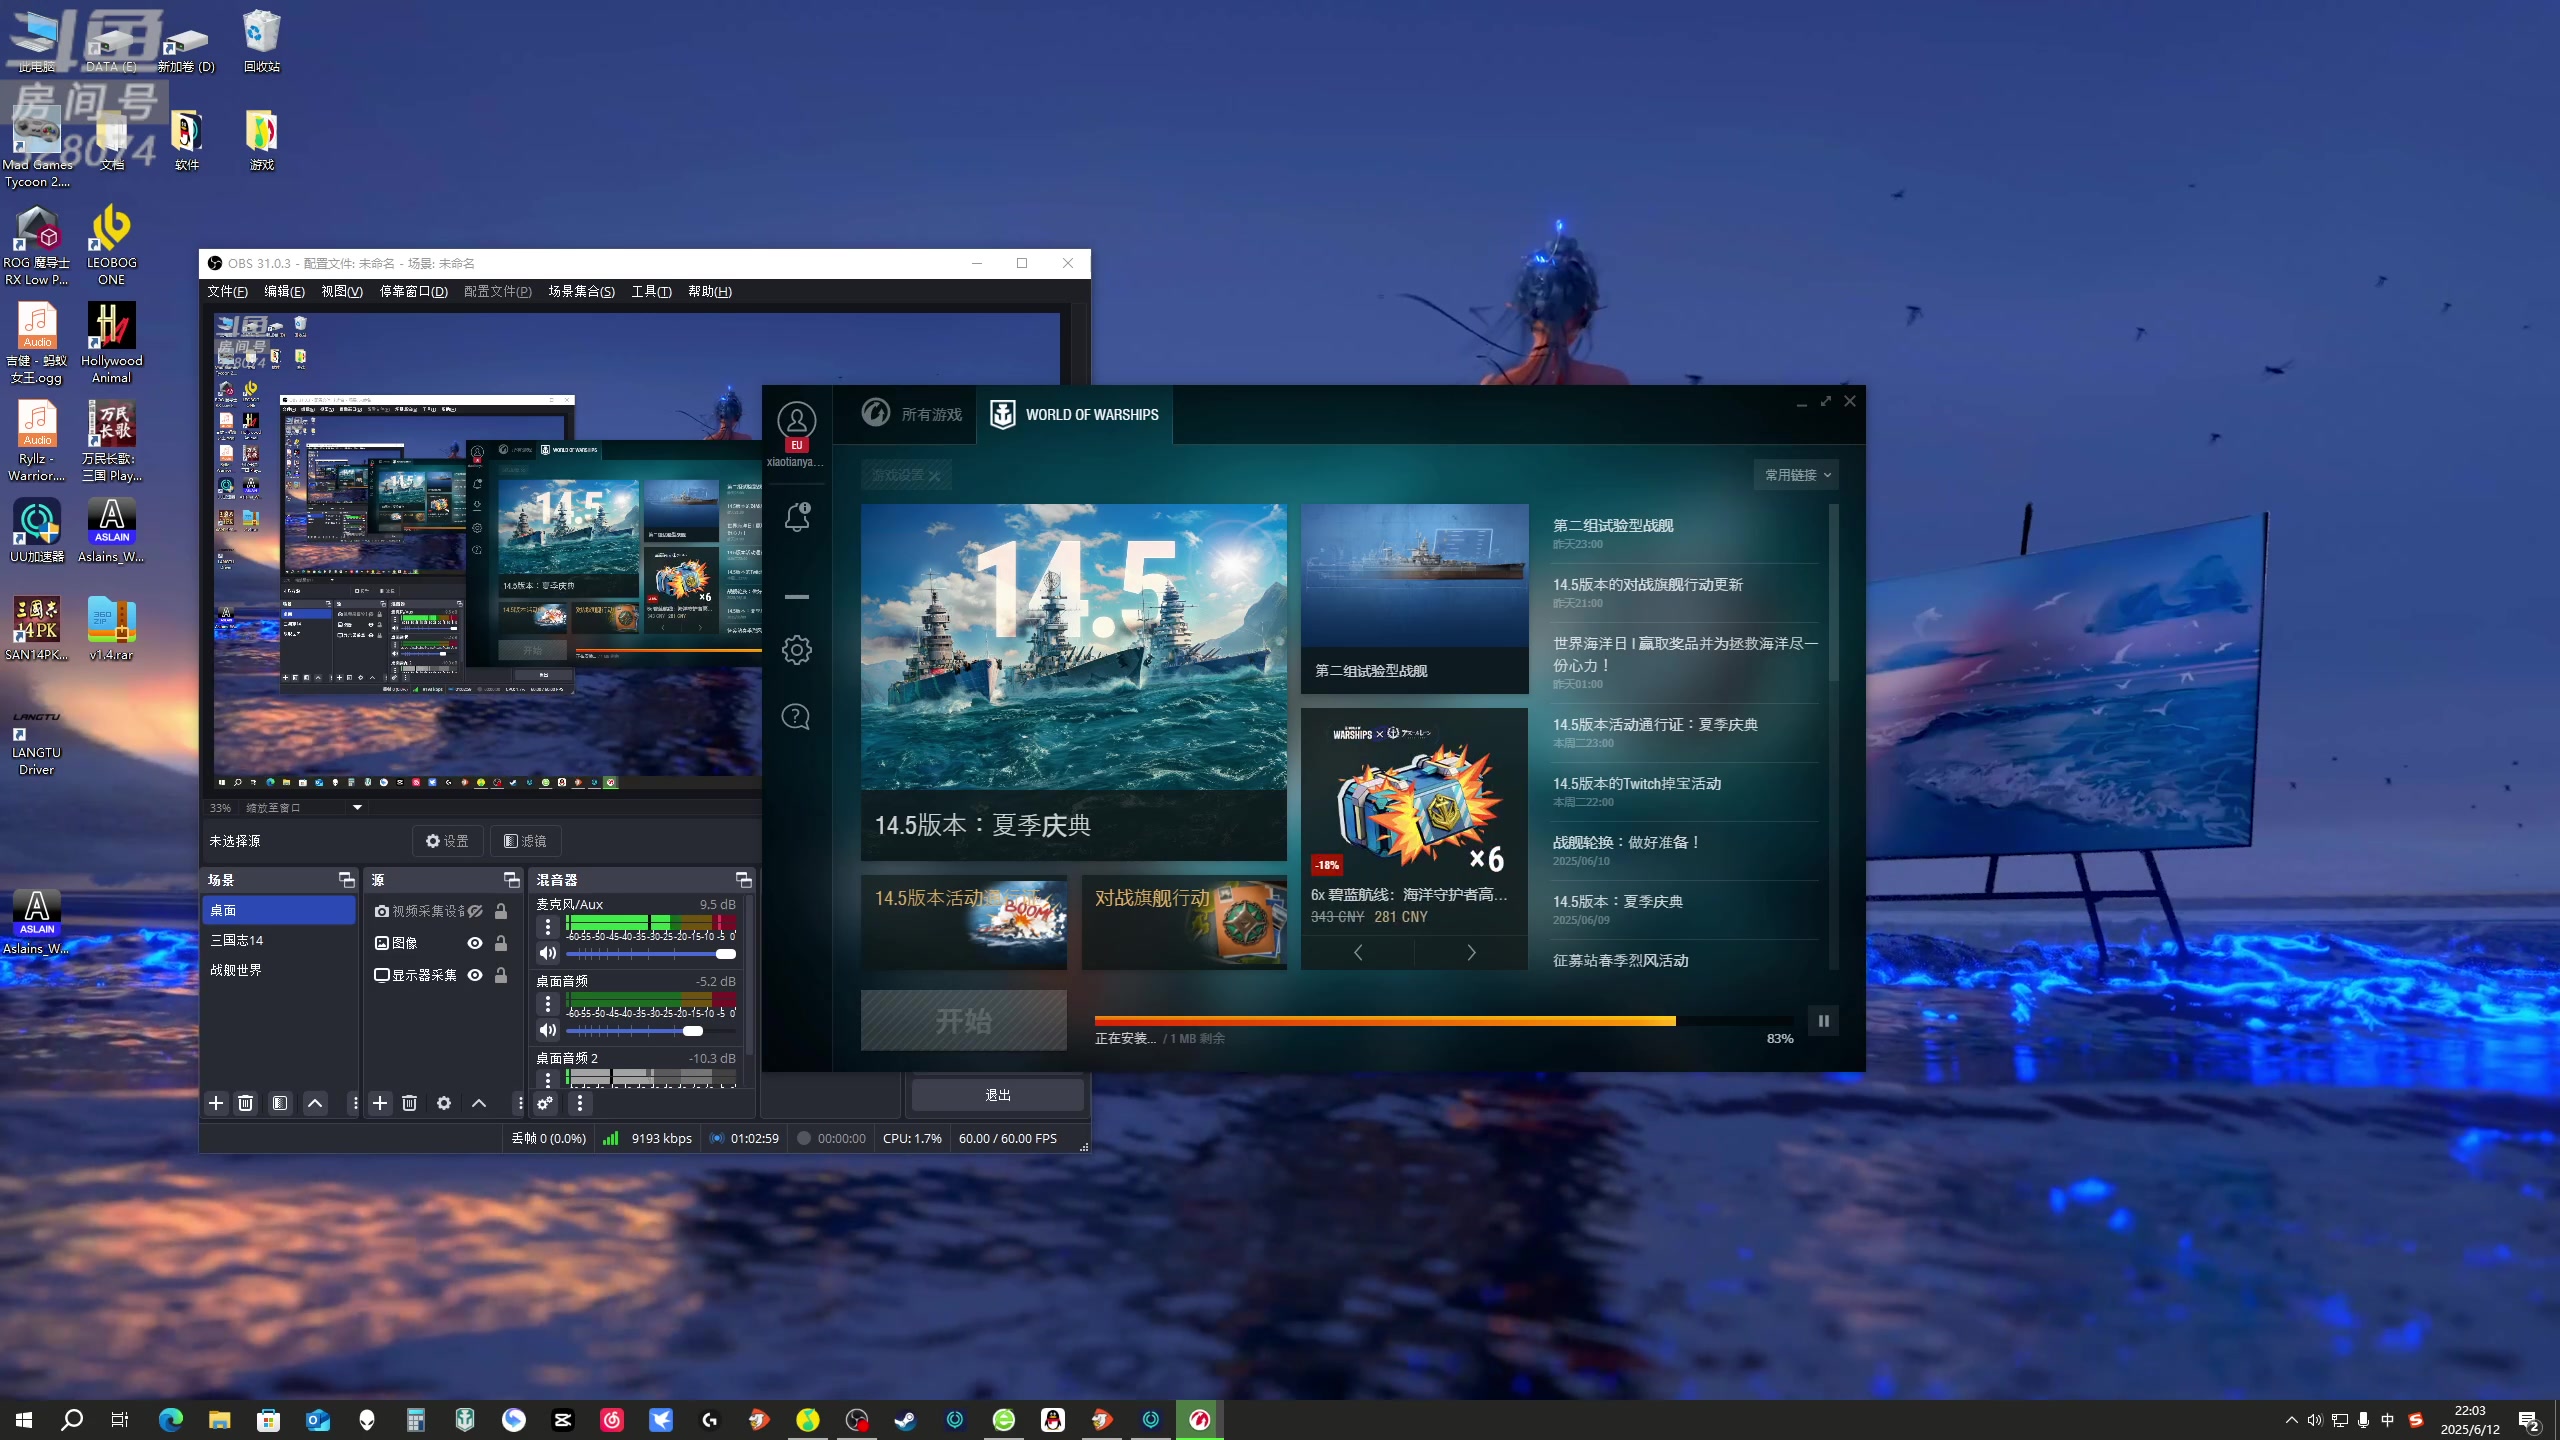Open account profile avatar in game center
Image resolution: width=2560 pixels, height=1440 pixels.
796,421
